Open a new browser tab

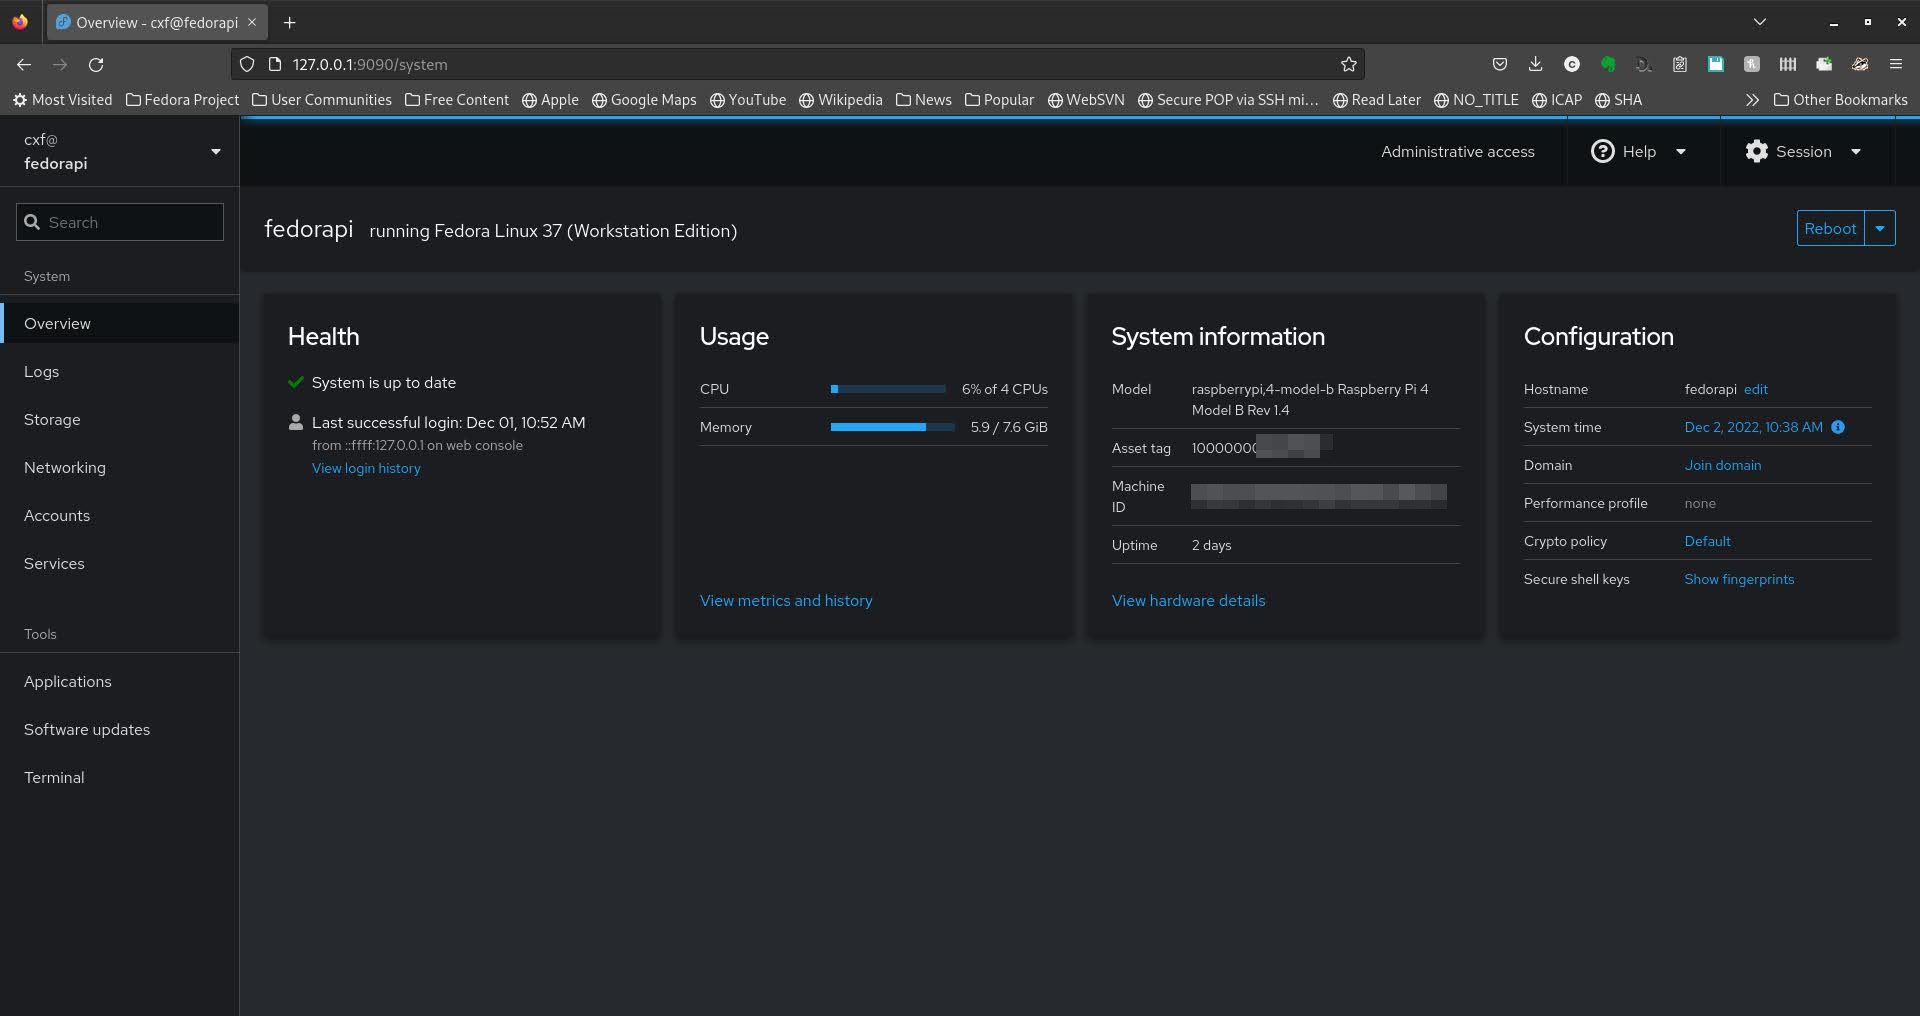pos(289,22)
